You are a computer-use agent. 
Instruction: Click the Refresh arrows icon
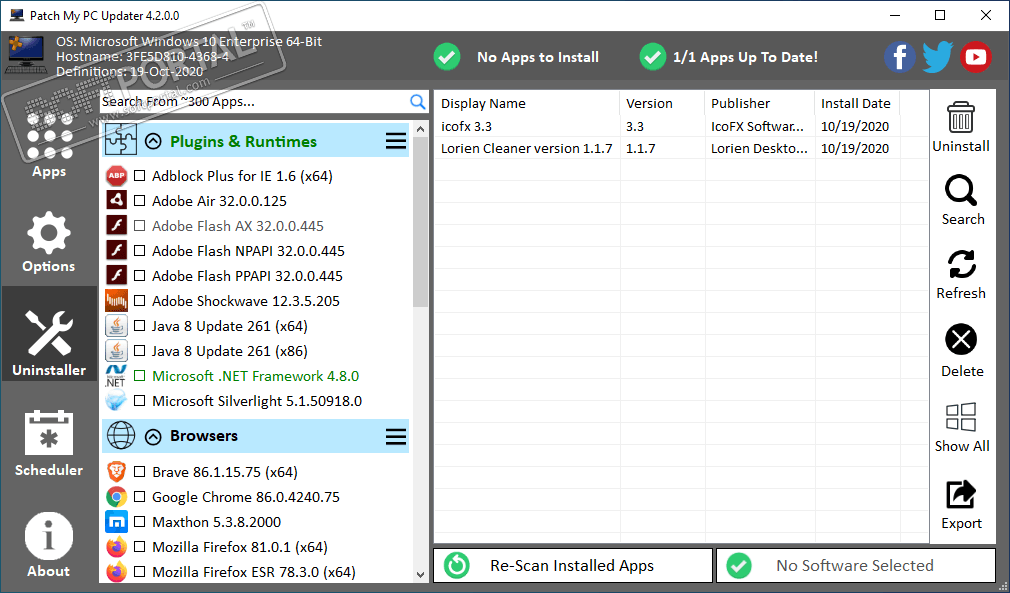[x=961, y=265]
